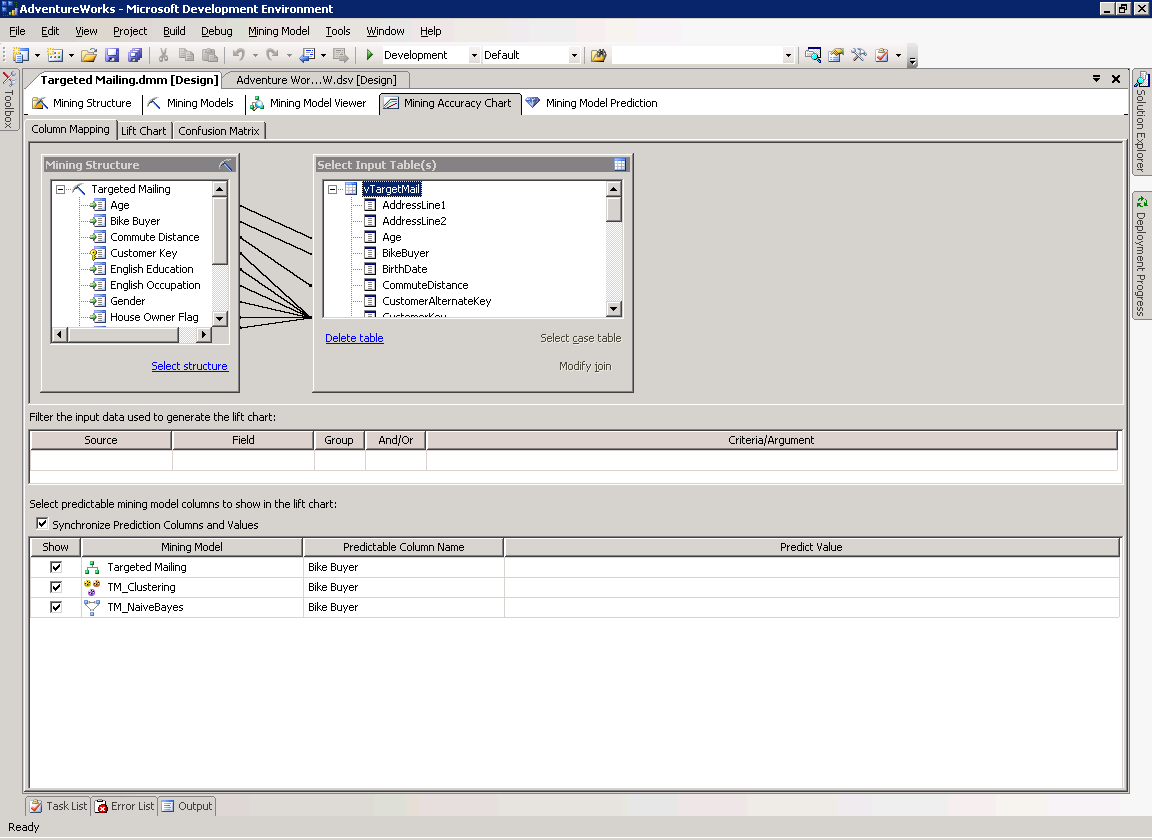Viewport: 1152px width, 840px height.
Task: Click the Redo arrow icon
Action: [x=273, y=55]
